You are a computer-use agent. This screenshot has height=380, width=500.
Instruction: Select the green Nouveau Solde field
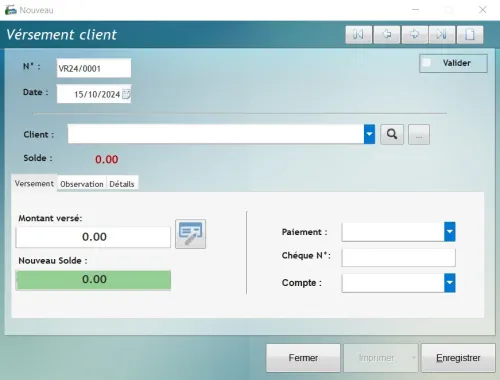(x=93, y=280)
